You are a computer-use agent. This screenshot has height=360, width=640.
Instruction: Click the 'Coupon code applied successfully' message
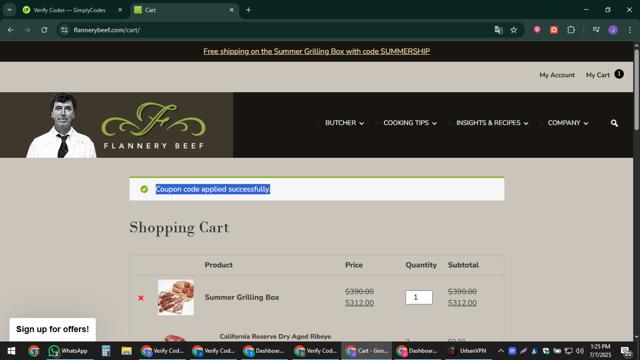(x=213, y=189)
